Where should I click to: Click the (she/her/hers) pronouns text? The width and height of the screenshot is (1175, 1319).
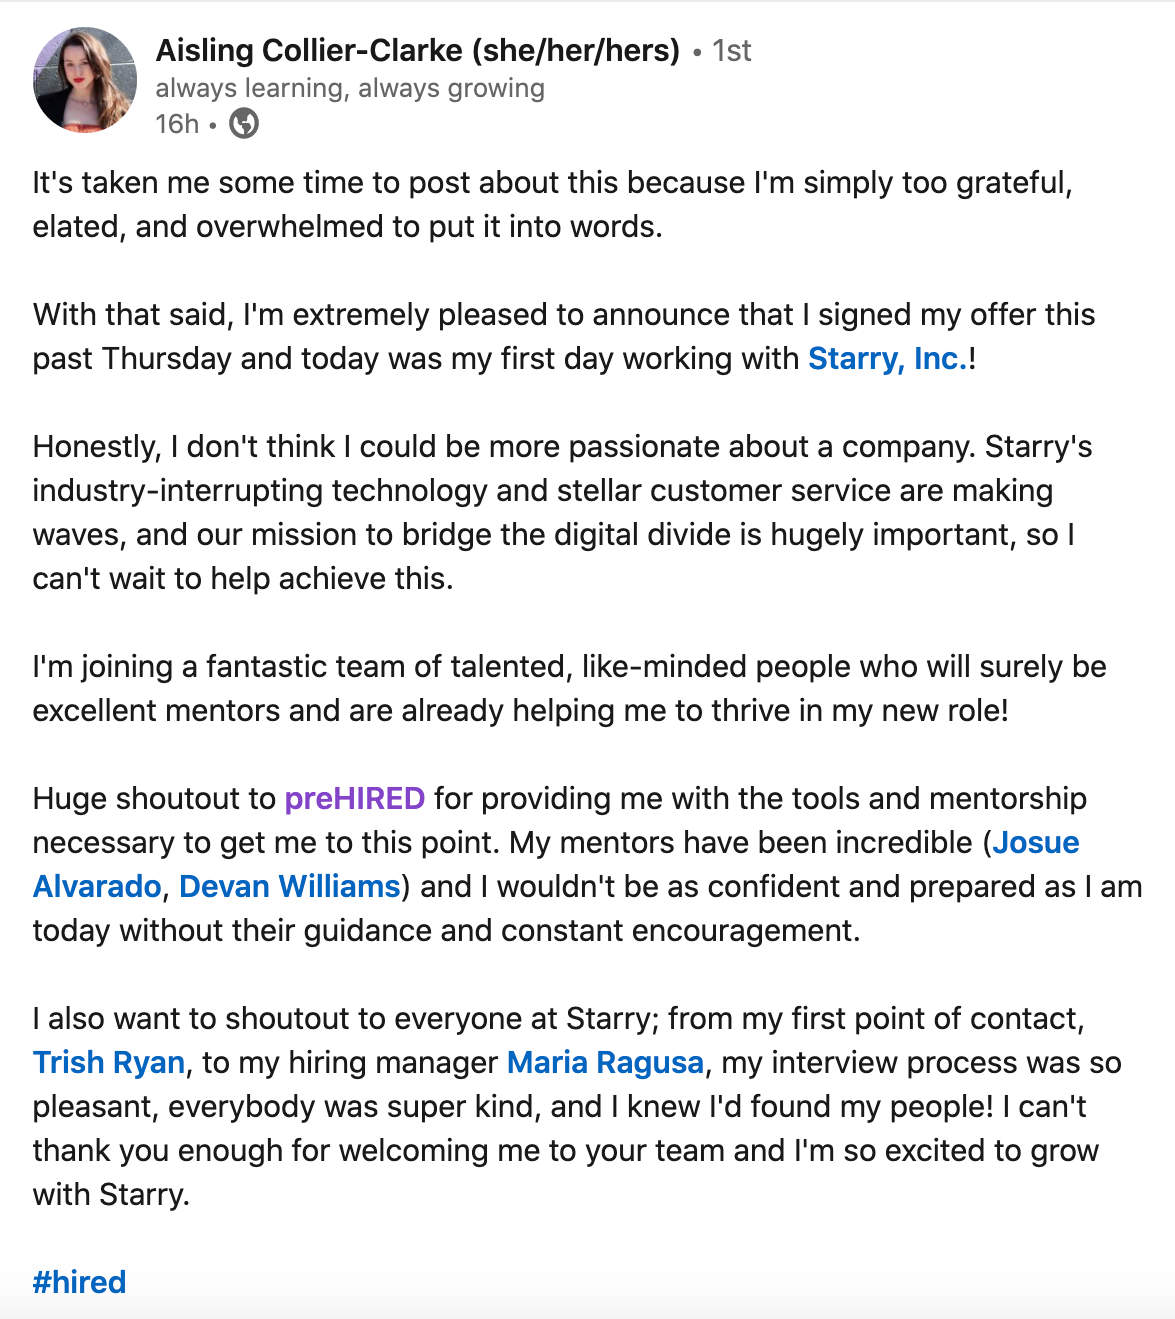(576, 51)
